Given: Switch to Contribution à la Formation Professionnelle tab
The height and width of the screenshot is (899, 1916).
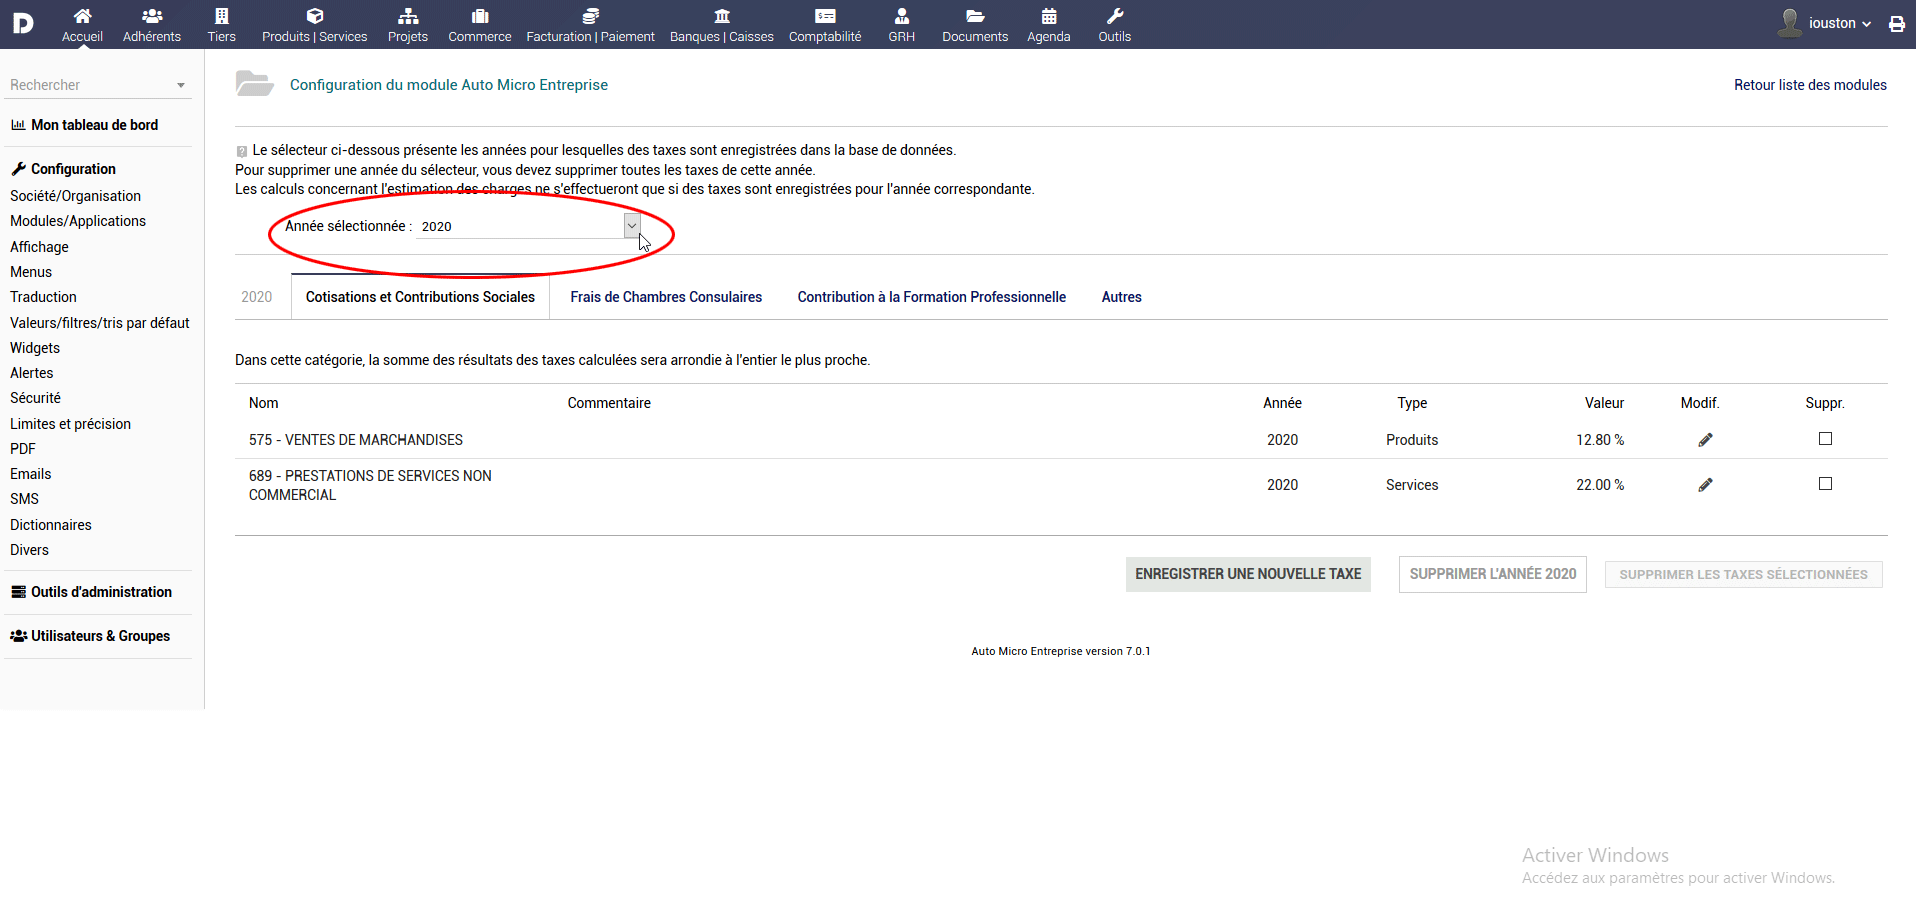Looking at the screenshot, I should coord(931,297).
